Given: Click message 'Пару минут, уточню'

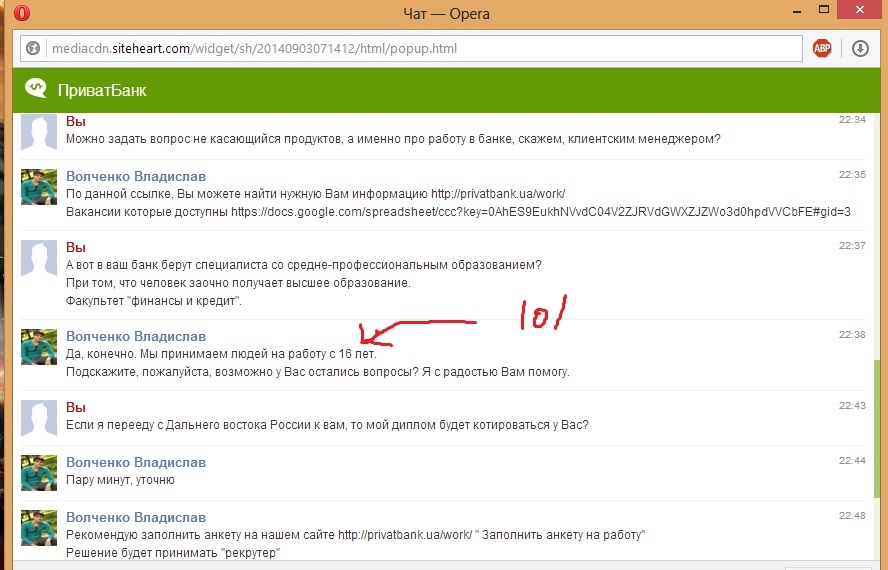Looking at the screenshot, I should [120, 480].
